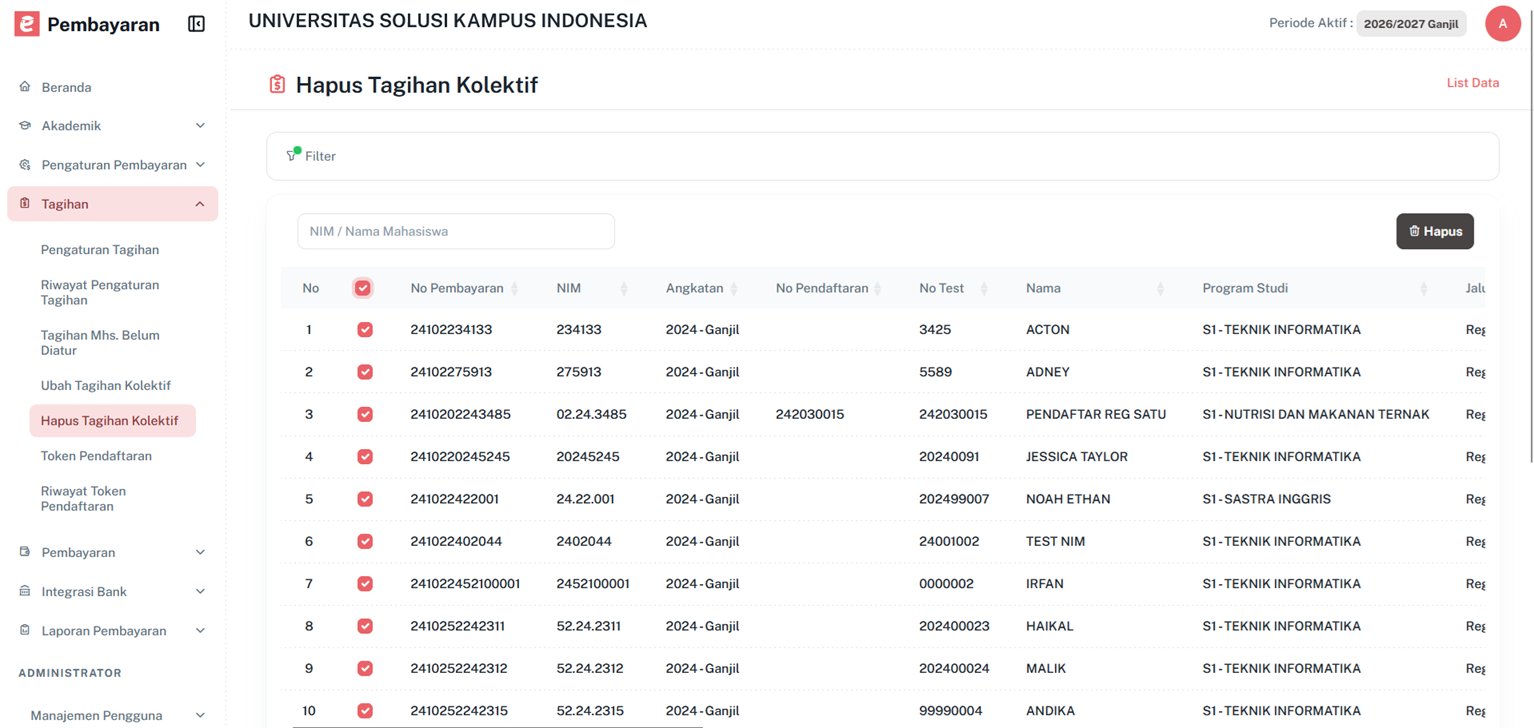Viewport: 1534px width, 728px height.
Task: Uncheck the row checkbox for ADNEY
Action: (365, 372)
